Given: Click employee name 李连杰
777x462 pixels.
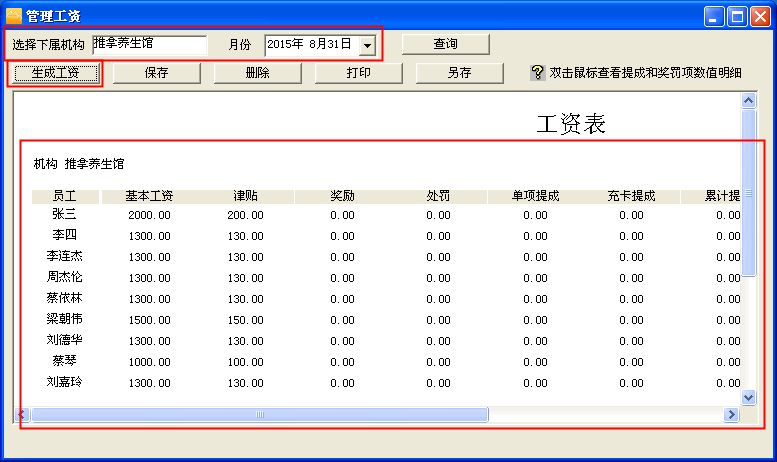Looking at the screenshot, I should [x=64, y=256].
